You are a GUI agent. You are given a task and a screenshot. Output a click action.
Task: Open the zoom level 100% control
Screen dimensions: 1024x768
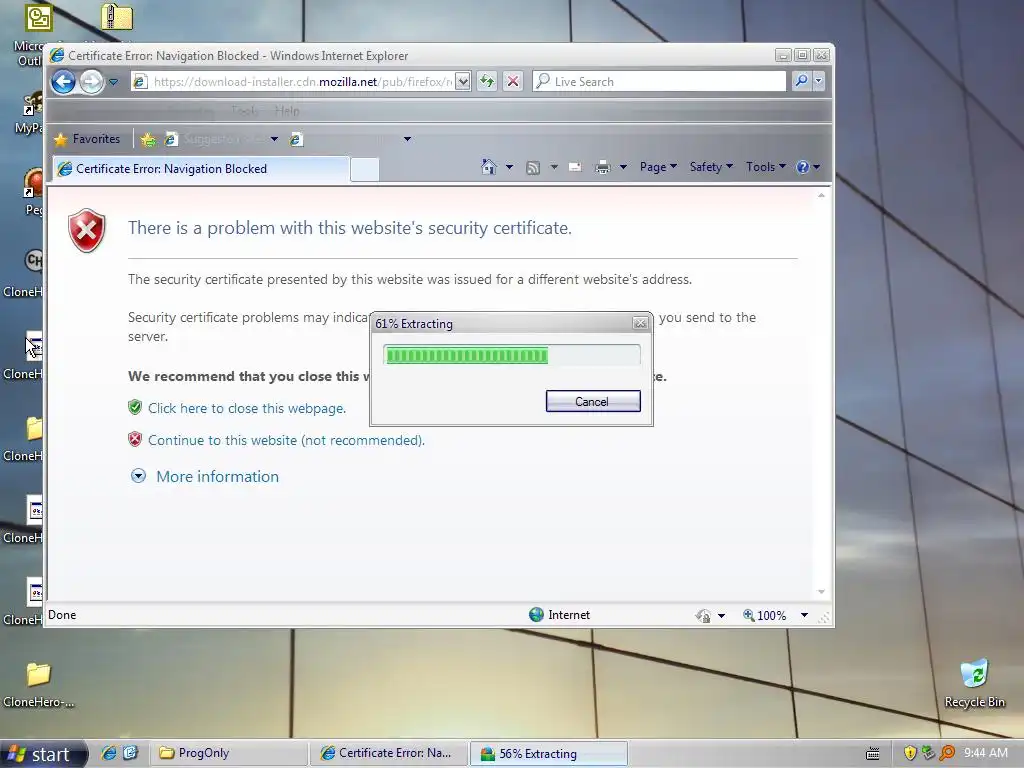point(764,615)
